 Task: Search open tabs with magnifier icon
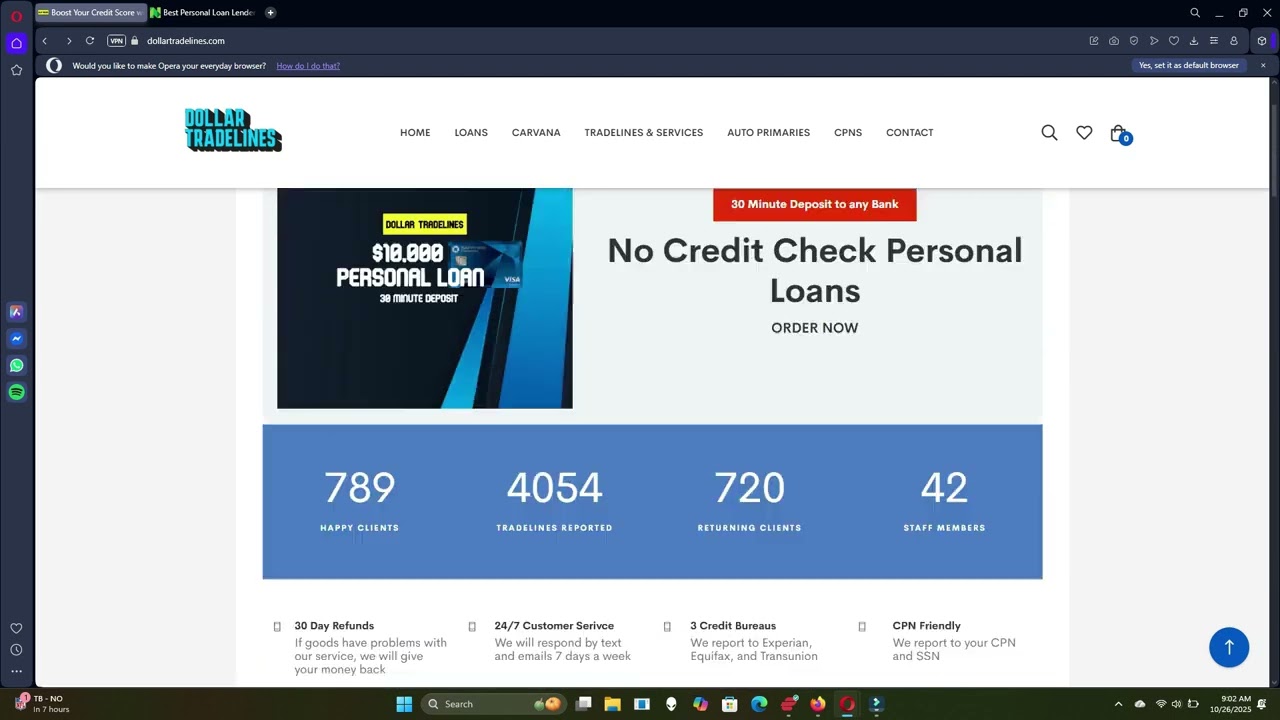coord(1195,13)
